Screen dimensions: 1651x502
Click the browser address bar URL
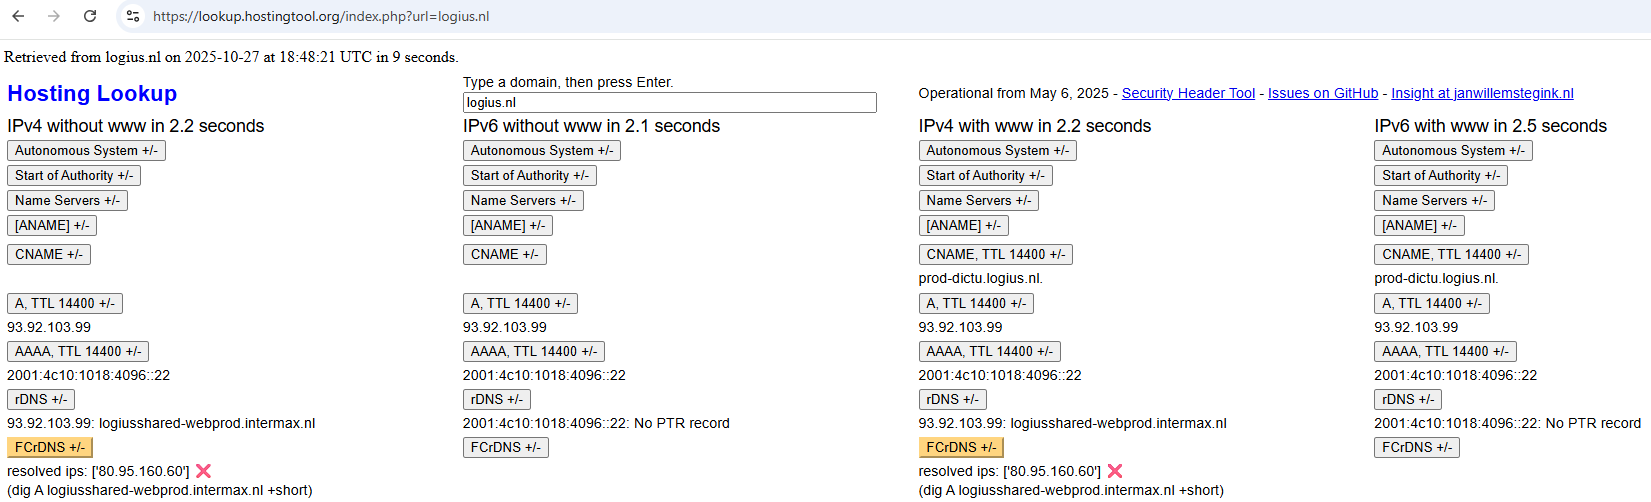tap(321, 16)
